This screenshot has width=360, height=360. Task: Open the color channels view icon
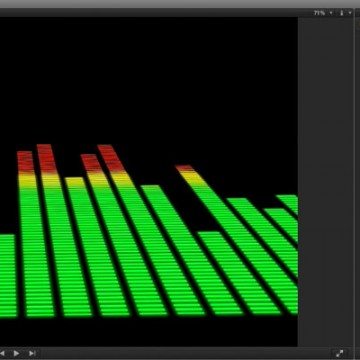(342, 13)
